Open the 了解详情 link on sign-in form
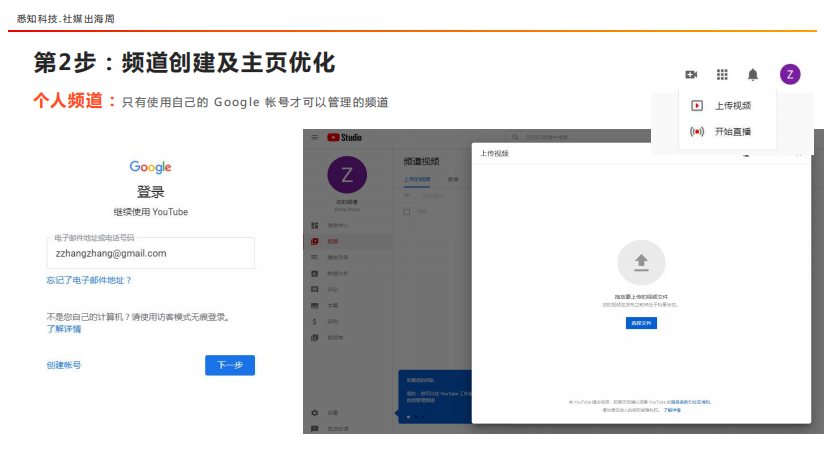This screenshot has width=835, height=454. [x=64, y=329]
